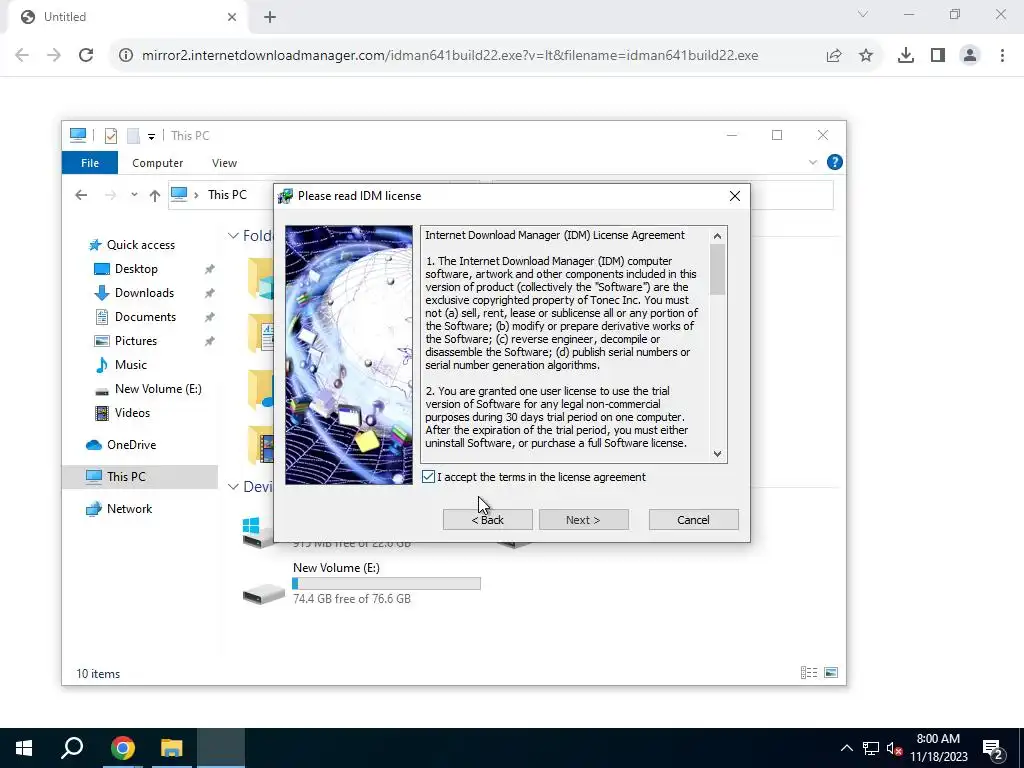Open Documents in navigation pane
The width and height of the screenshot is (1024, 768).
tap(145, 317)
